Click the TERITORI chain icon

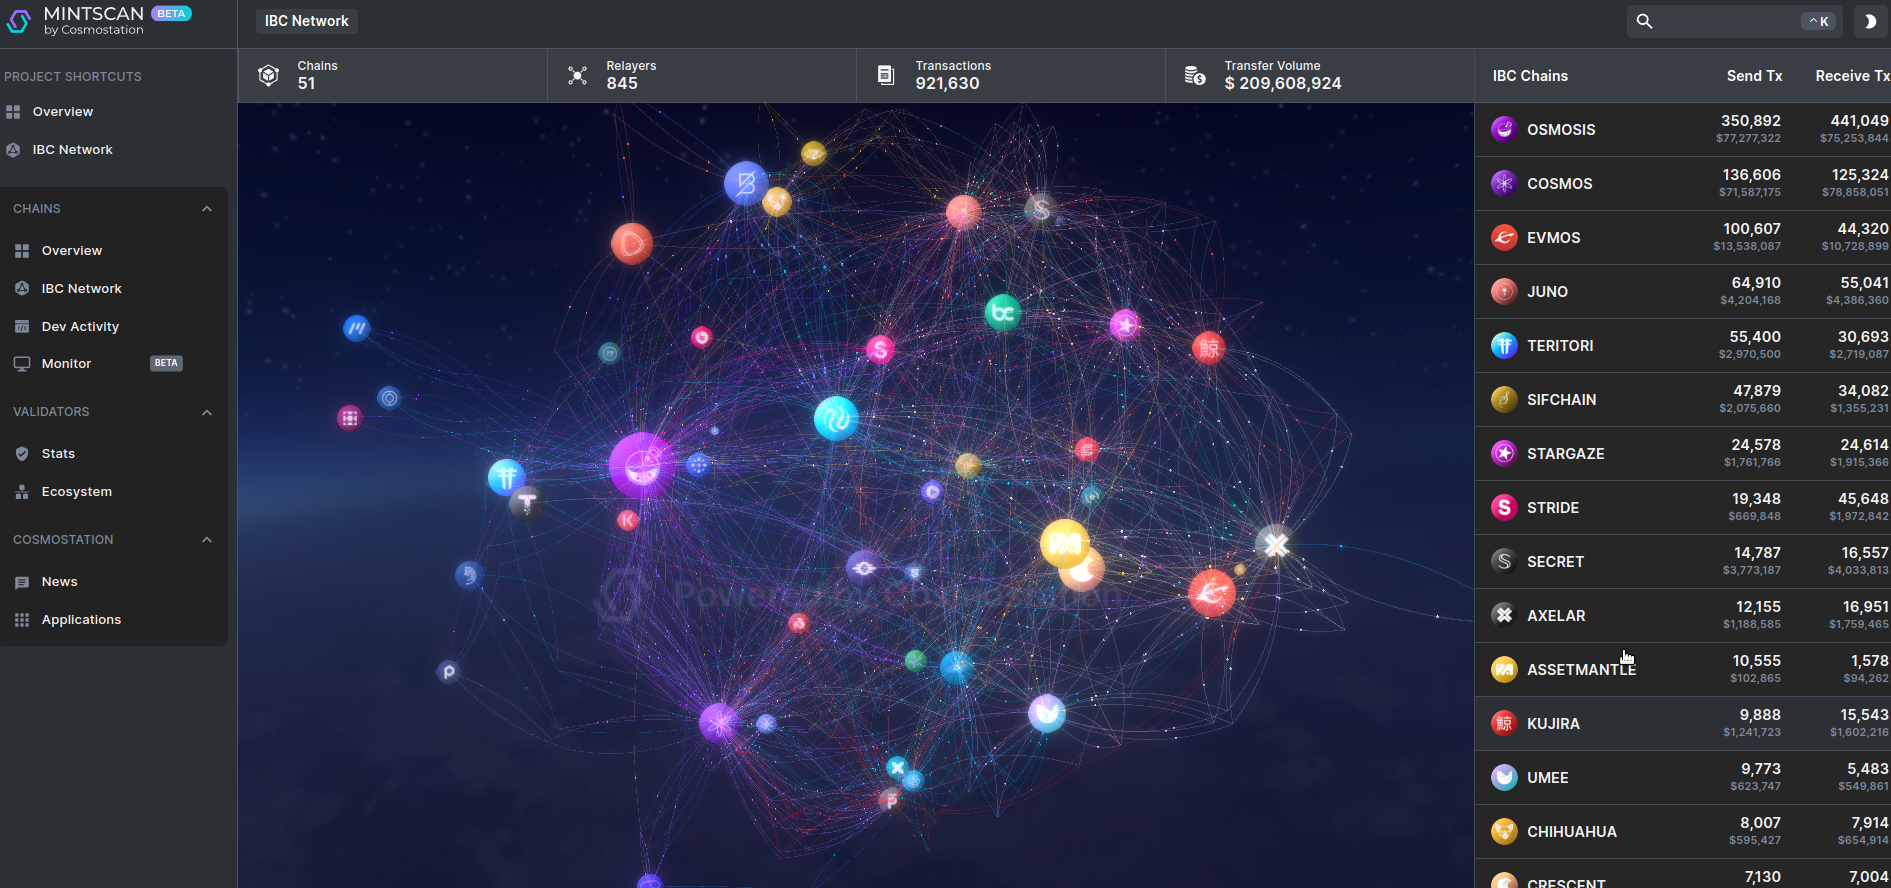tap(1504, 346)
